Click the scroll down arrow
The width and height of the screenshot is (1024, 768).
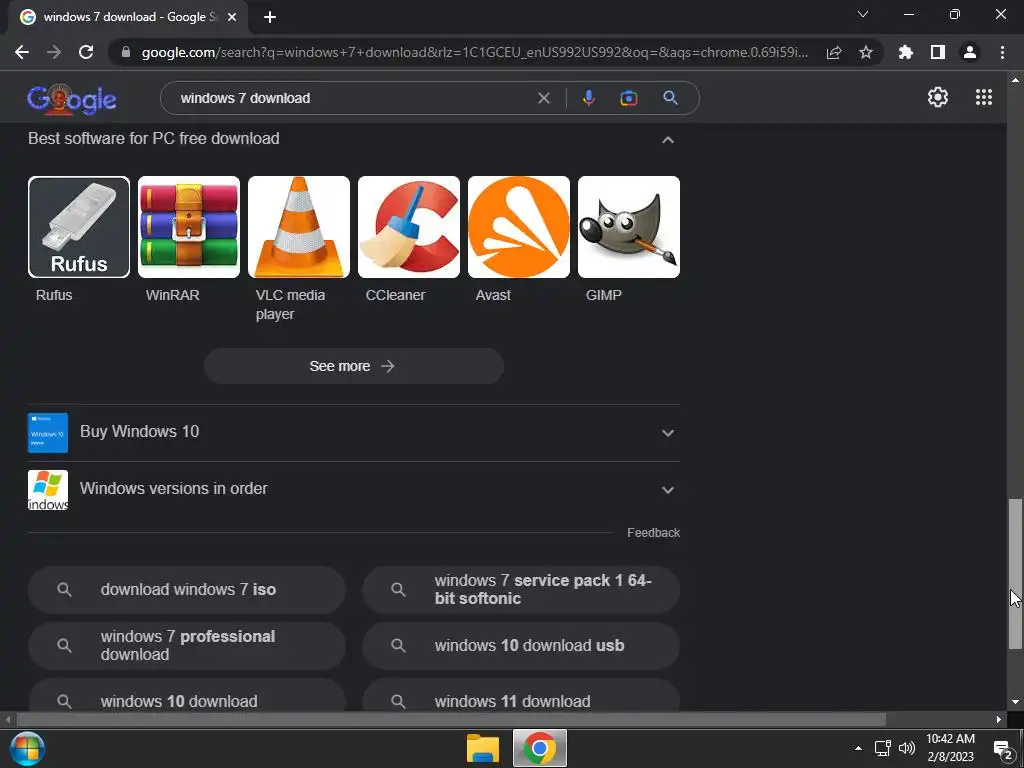point(1015,703)
